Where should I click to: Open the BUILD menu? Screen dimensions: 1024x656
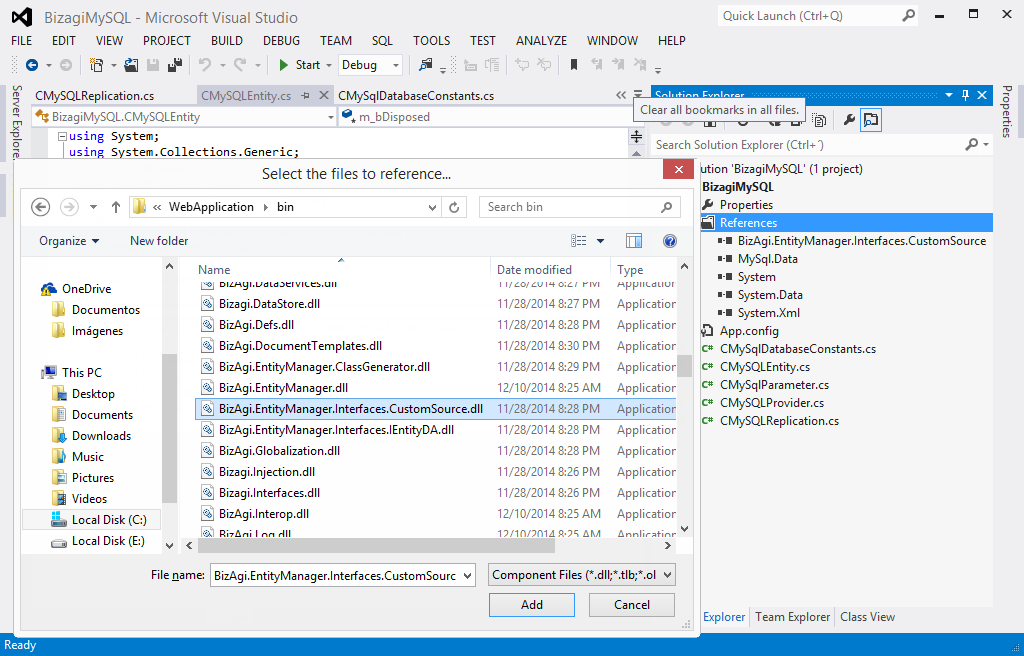click(227, 41)
